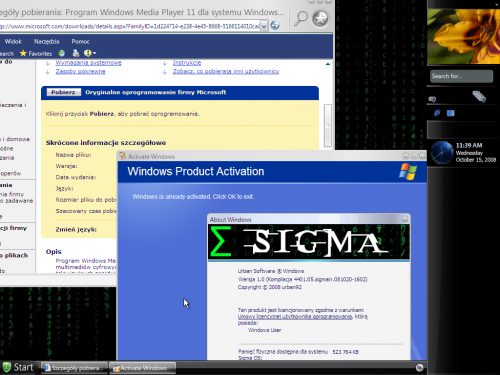Expand the address bar URL dropdown
Screen dimensions: 500x375
pyautogui.click(x=264, y=26)
